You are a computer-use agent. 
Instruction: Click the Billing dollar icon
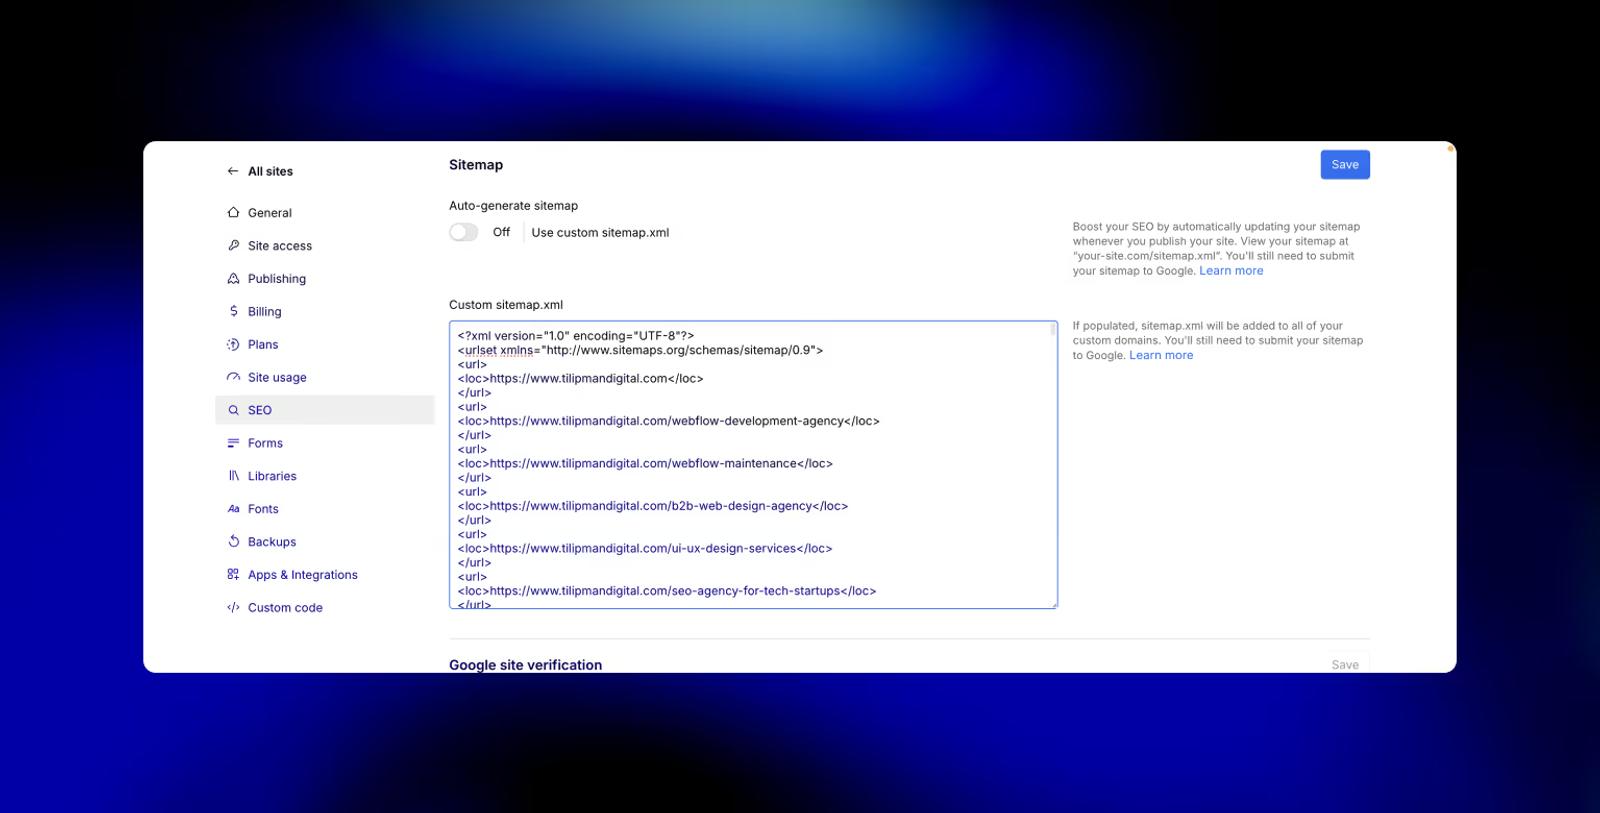[233, 311]
